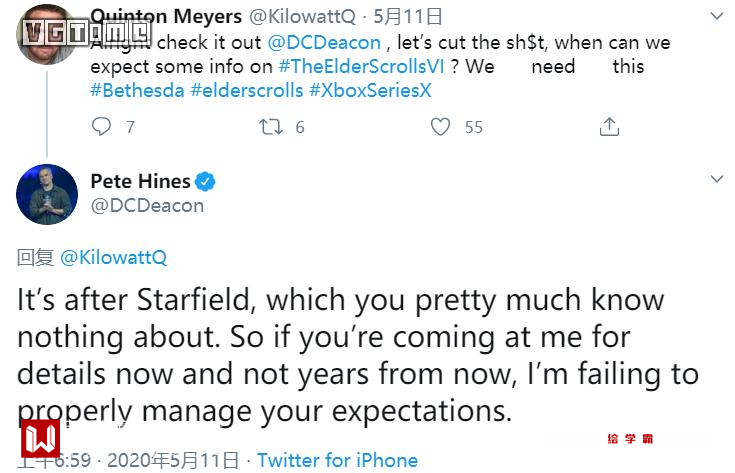Open Pete Hines' profile avatar

(x=47, y=194)
